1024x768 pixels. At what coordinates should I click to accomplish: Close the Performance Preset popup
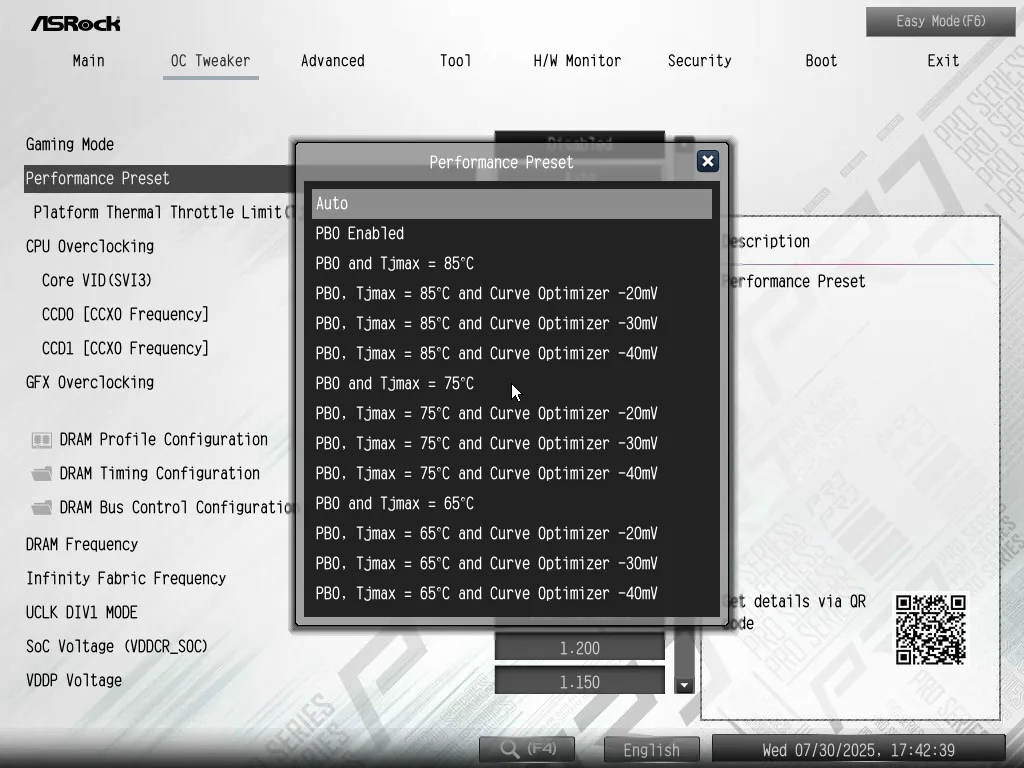[707, 161]
